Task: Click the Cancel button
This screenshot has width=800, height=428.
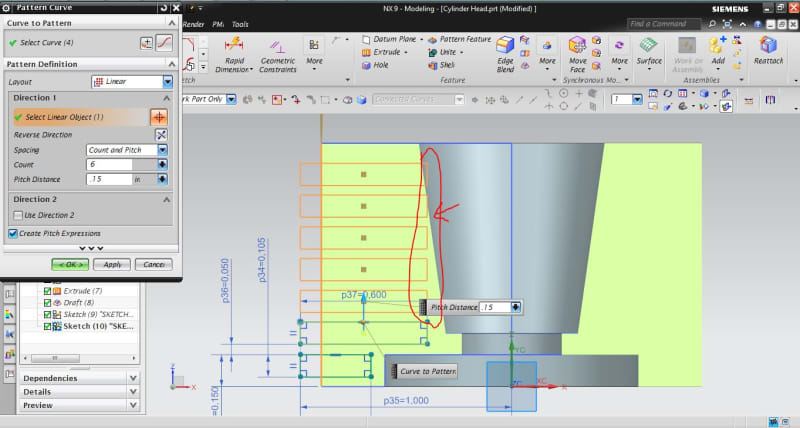Action: [154, 264]
